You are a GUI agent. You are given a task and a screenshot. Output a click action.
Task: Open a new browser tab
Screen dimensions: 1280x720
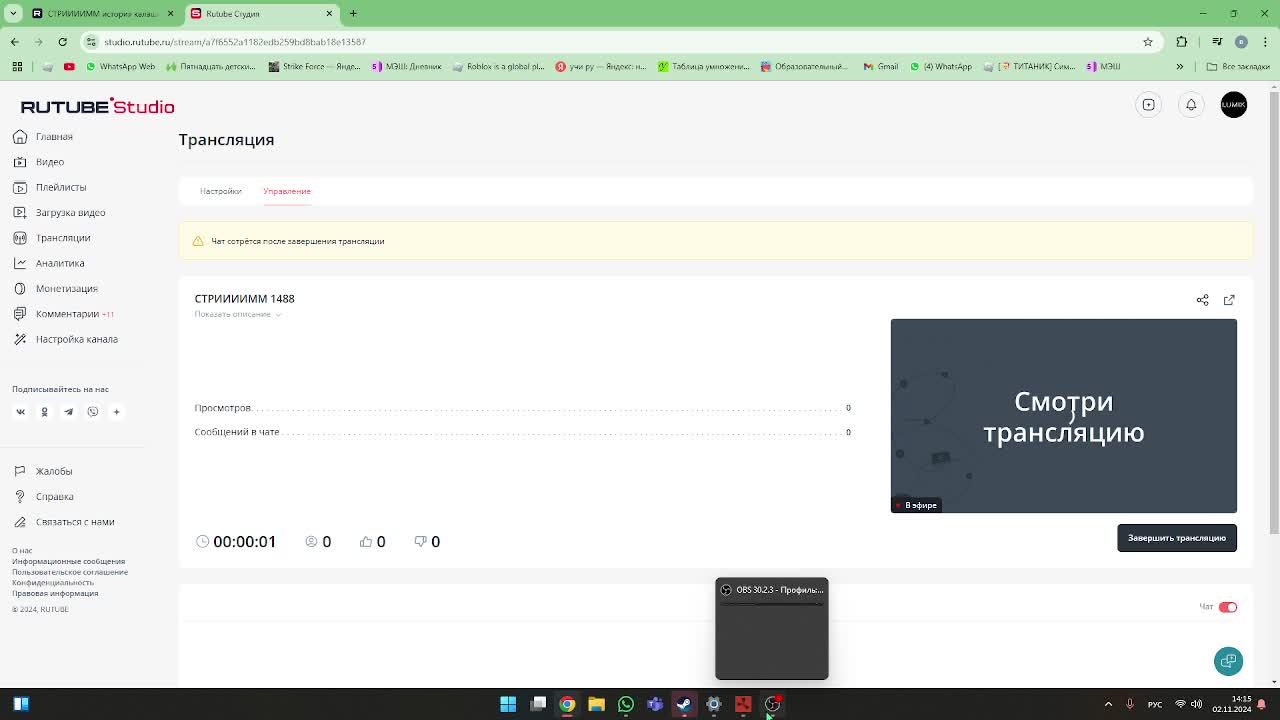click(353, 14)
